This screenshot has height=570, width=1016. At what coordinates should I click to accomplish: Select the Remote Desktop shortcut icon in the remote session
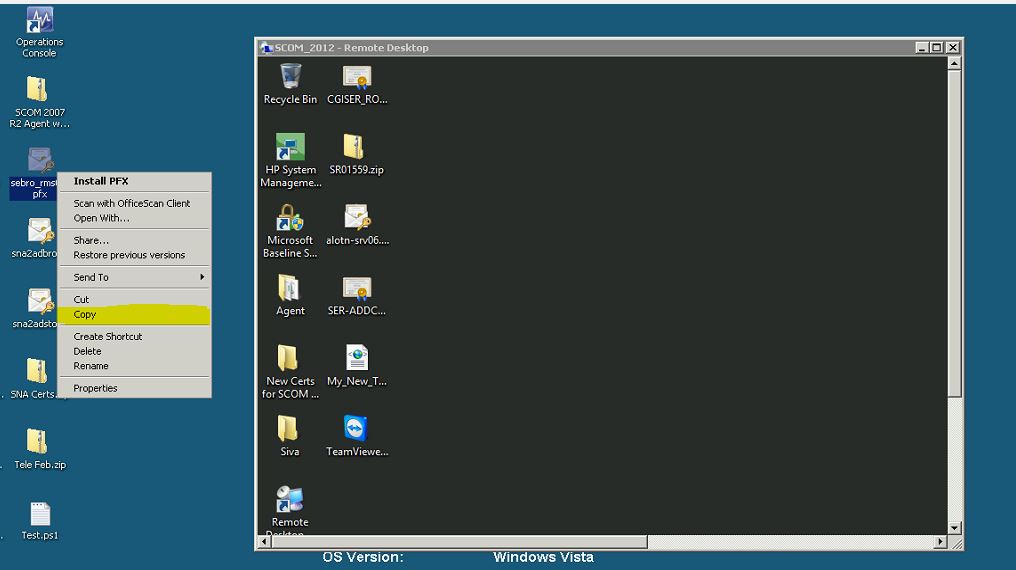click(290, 499)
